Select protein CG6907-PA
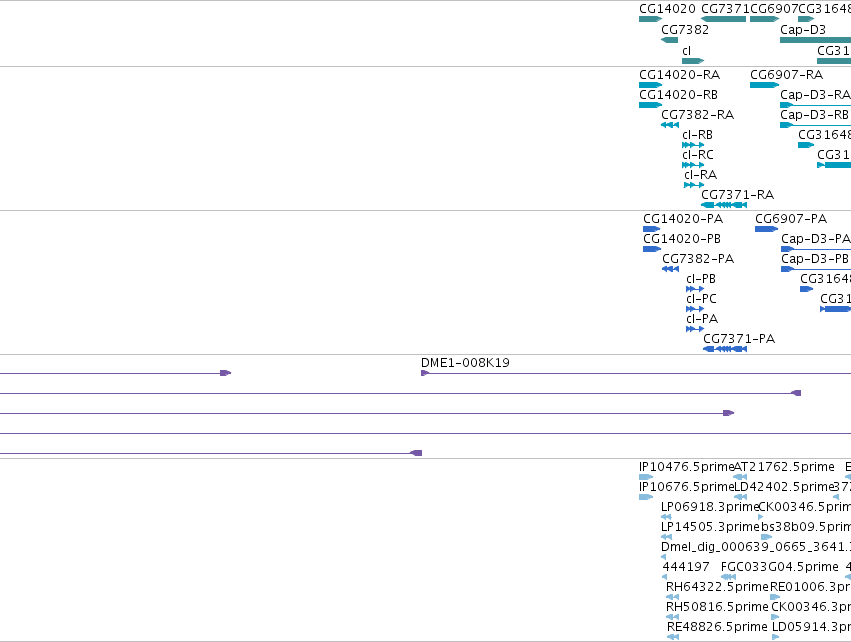 pyautogui.click(x=791, y=219)
